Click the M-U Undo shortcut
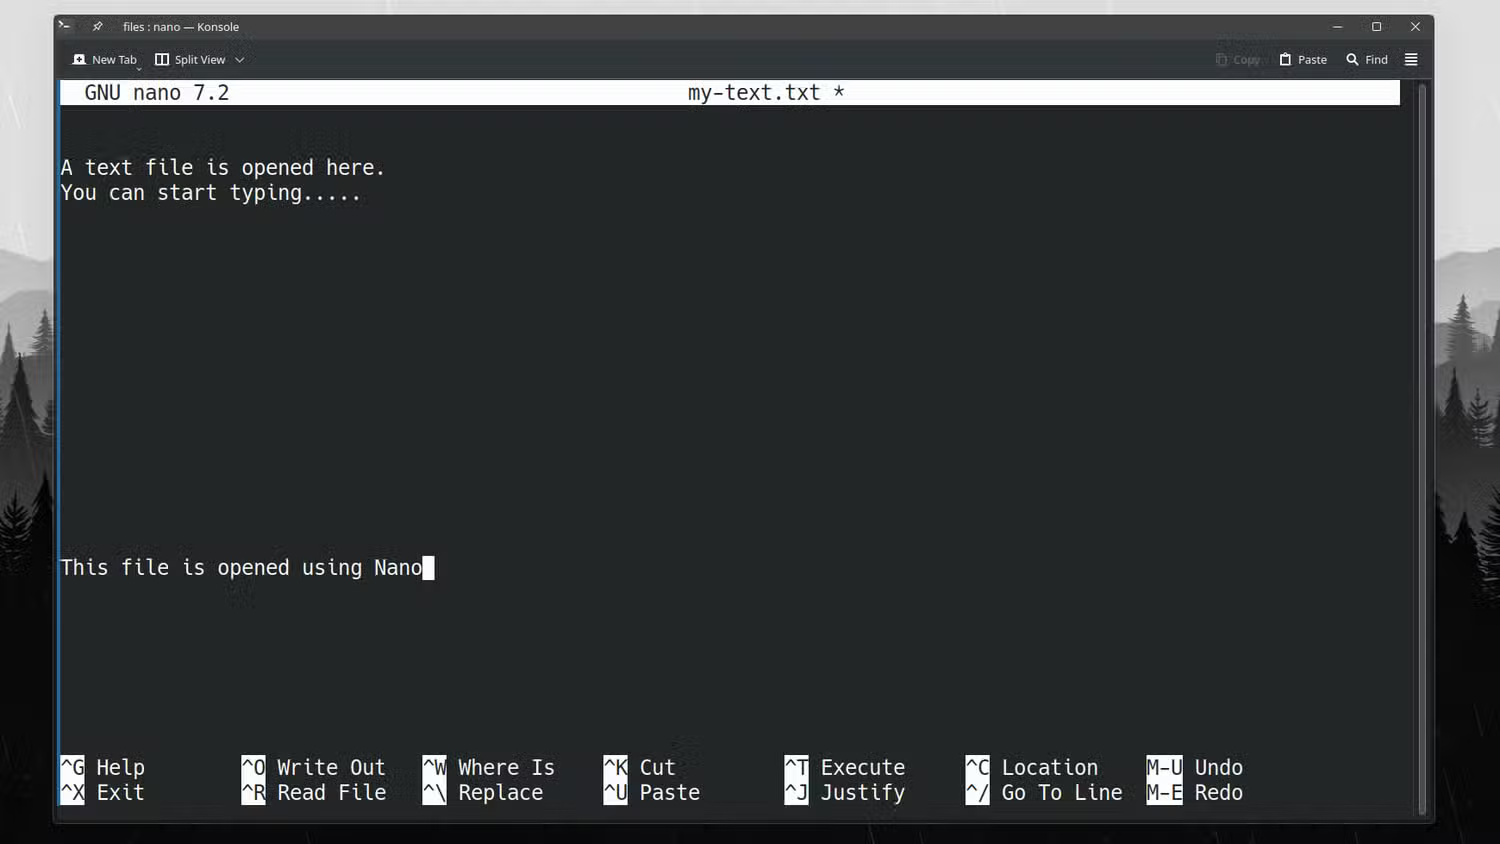Viewport: 1500px width, 844px height. pos(1195,768)
